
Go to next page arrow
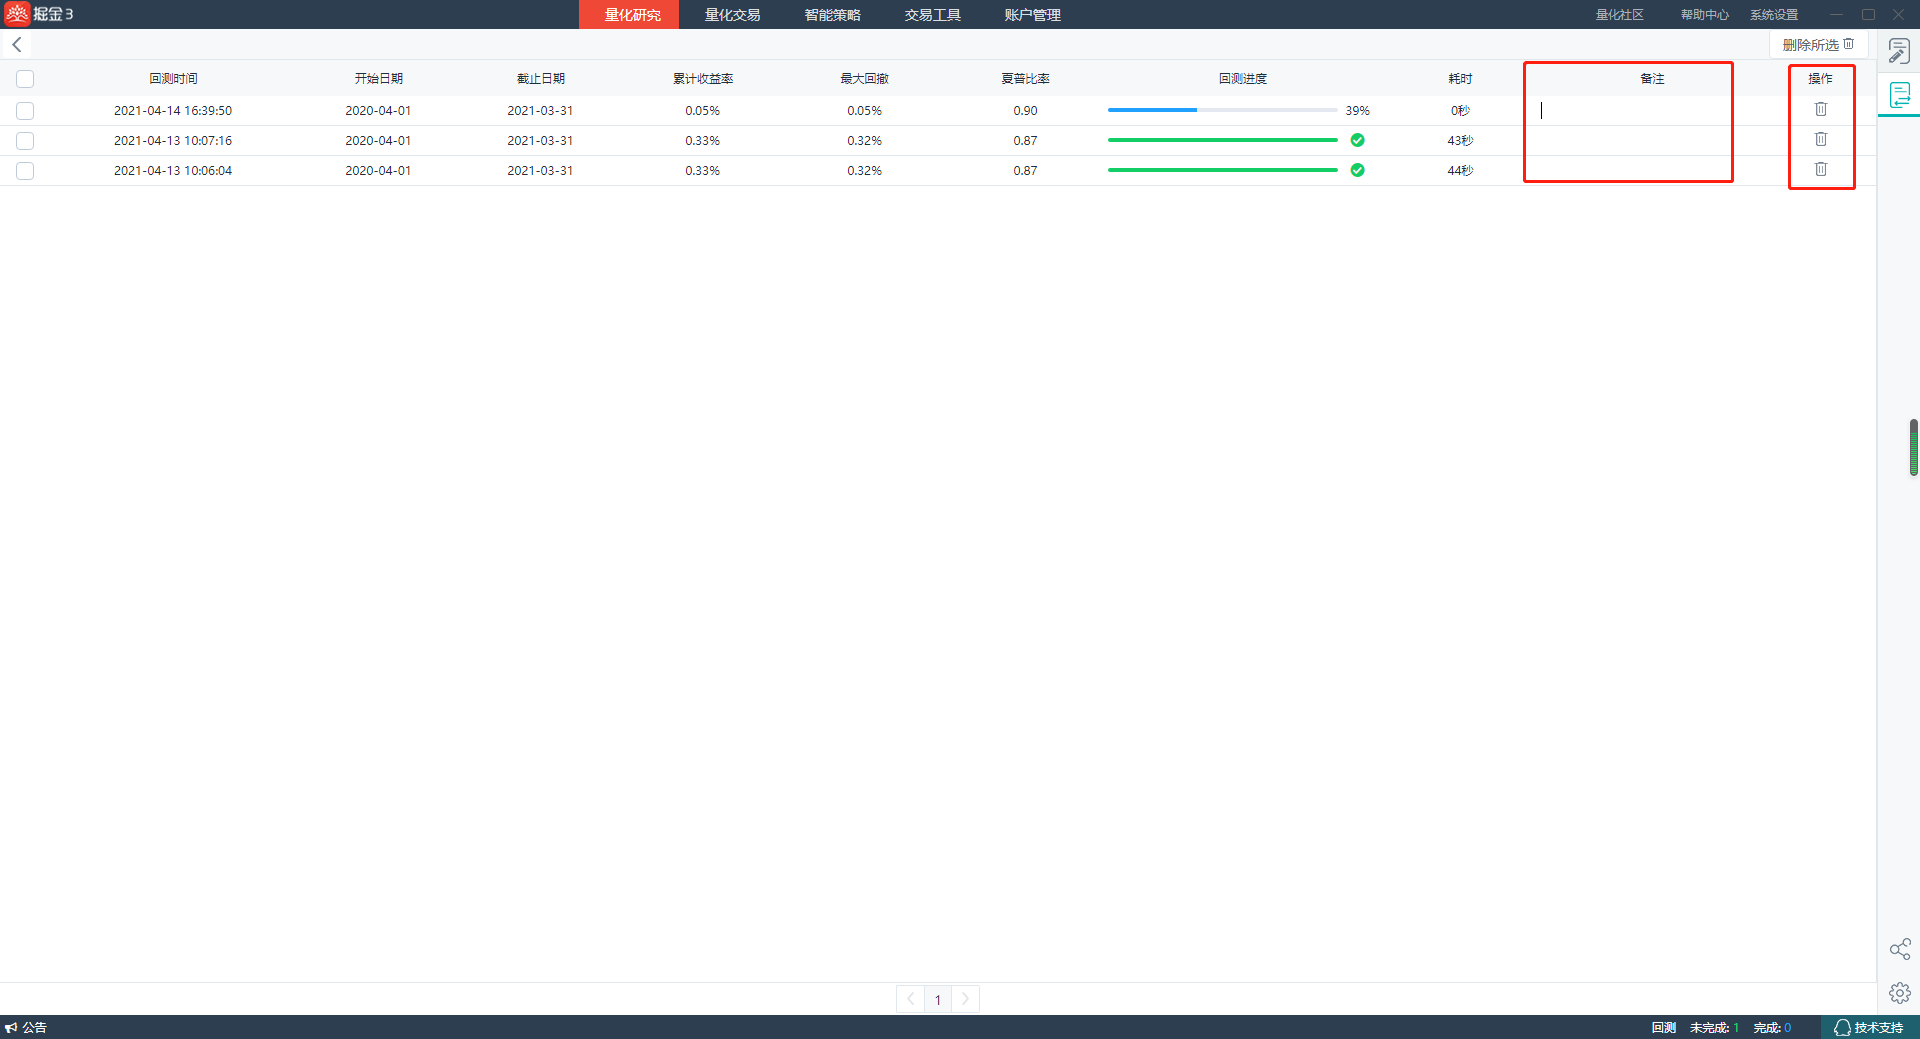[x=965, y=999]
